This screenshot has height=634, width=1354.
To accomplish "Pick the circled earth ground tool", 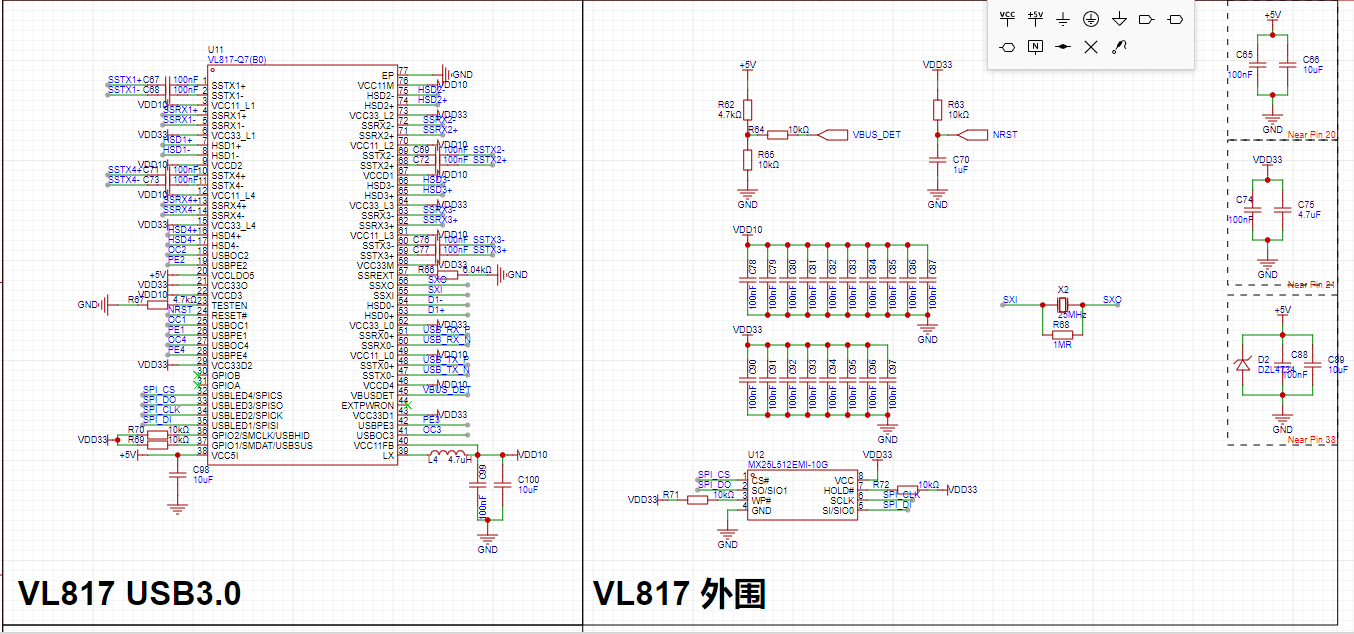I will 1092,18.
